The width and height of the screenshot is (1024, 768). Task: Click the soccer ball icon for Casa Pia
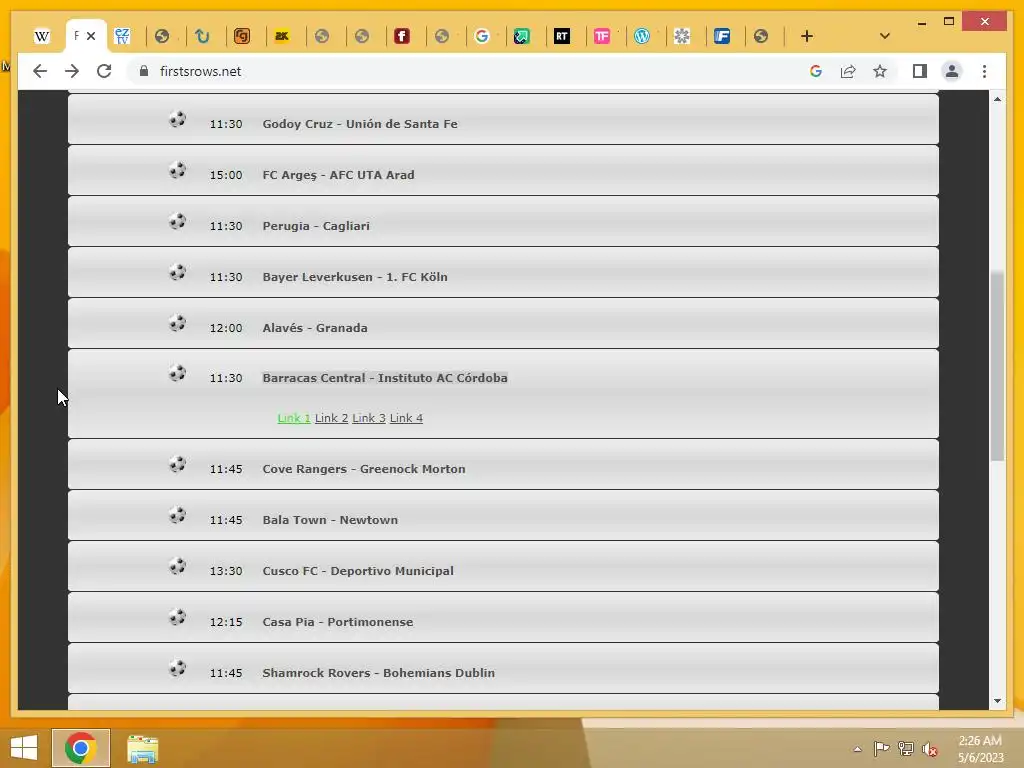tap(178, 617)
